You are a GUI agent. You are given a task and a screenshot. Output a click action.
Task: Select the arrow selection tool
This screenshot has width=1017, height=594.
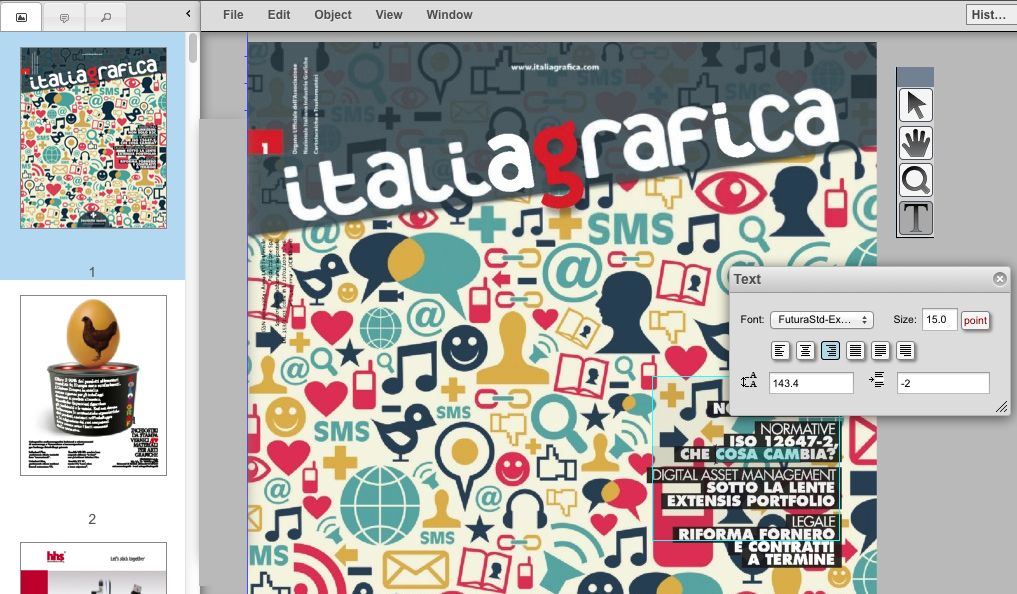pos(914,104)
